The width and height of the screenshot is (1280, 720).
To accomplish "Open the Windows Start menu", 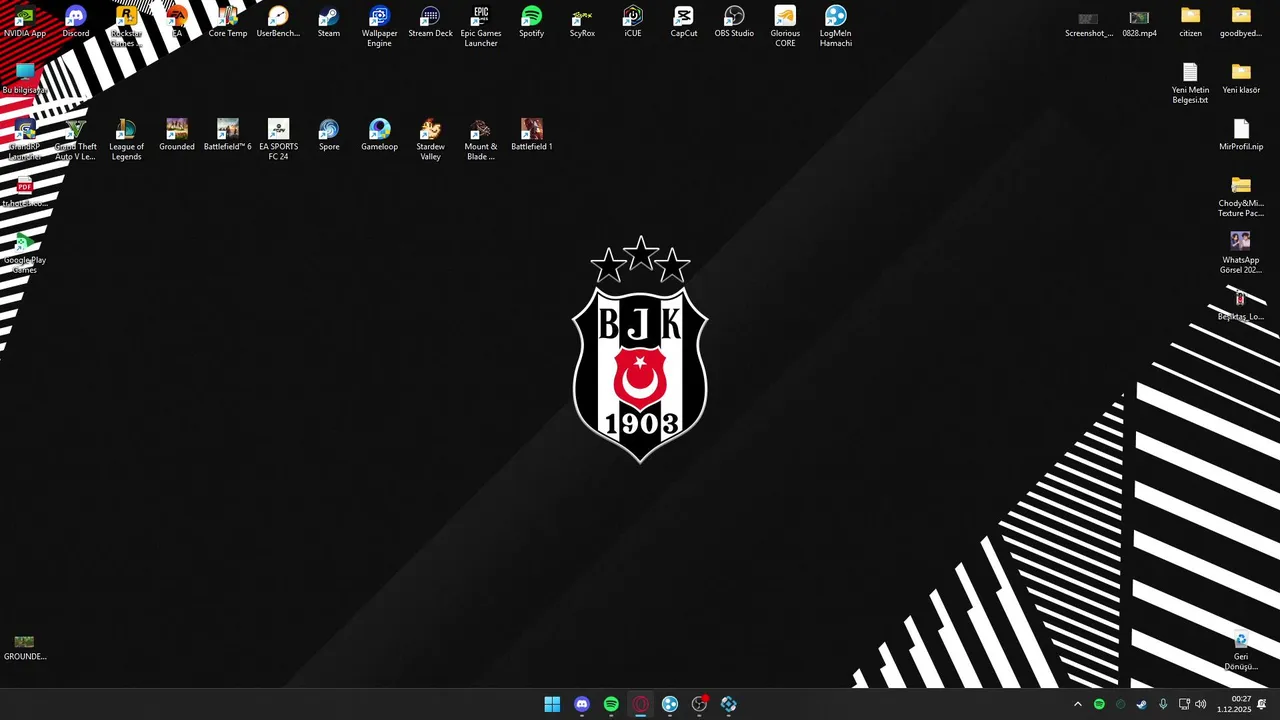I will point(552,704).
